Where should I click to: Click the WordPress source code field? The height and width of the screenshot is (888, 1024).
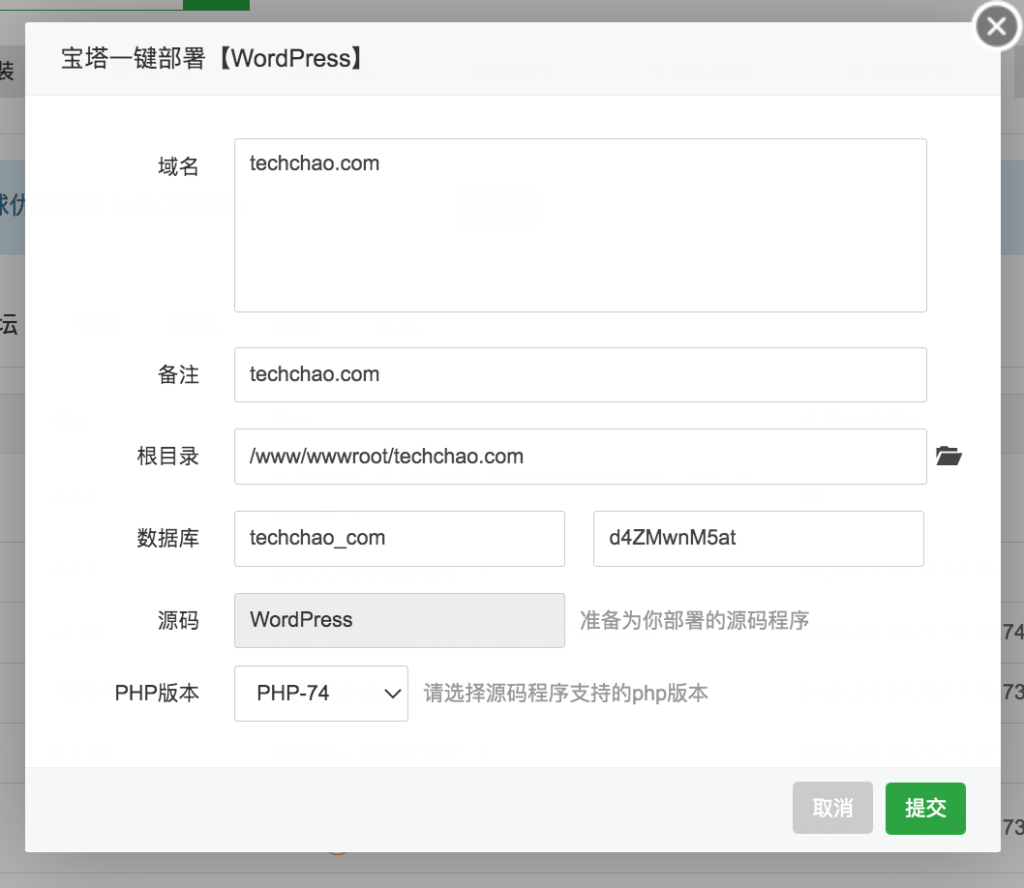pyautogui.click(x=399, y=620)
